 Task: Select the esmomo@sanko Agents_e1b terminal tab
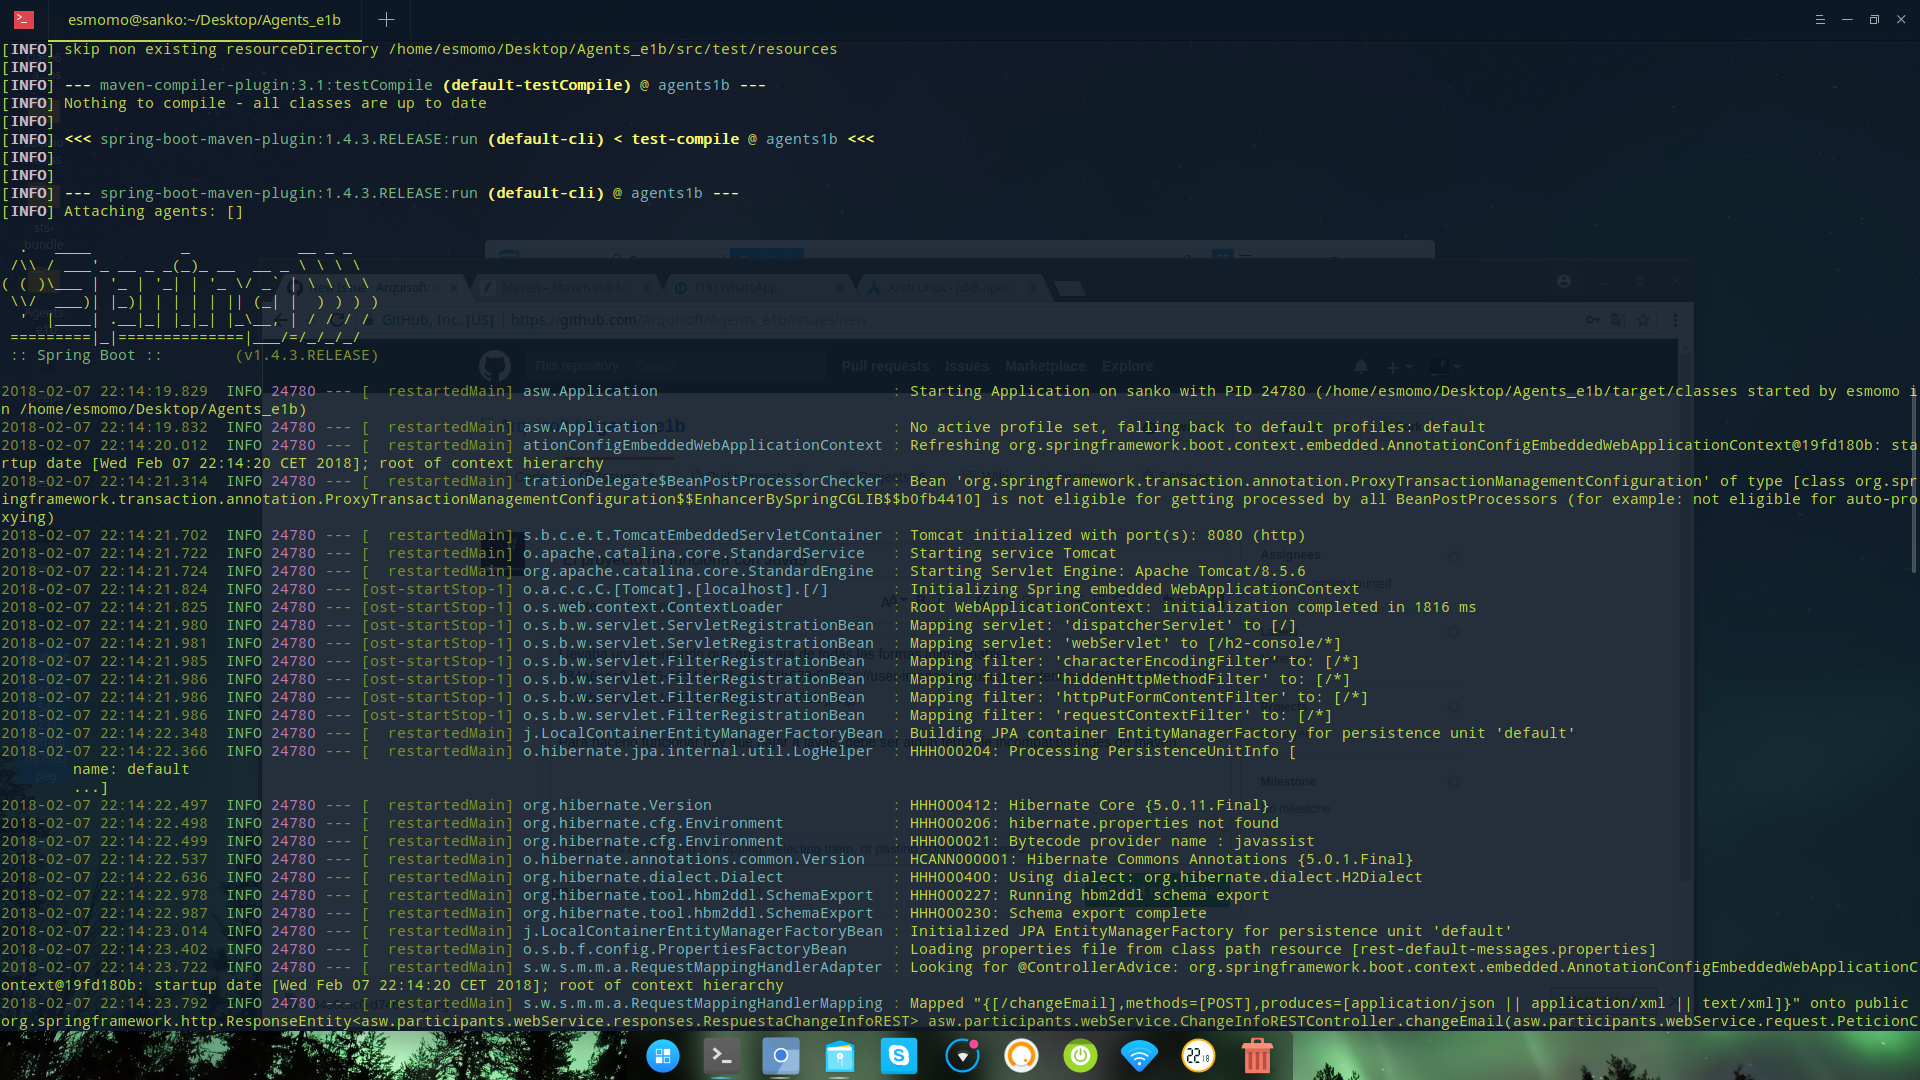coord(204,19)
